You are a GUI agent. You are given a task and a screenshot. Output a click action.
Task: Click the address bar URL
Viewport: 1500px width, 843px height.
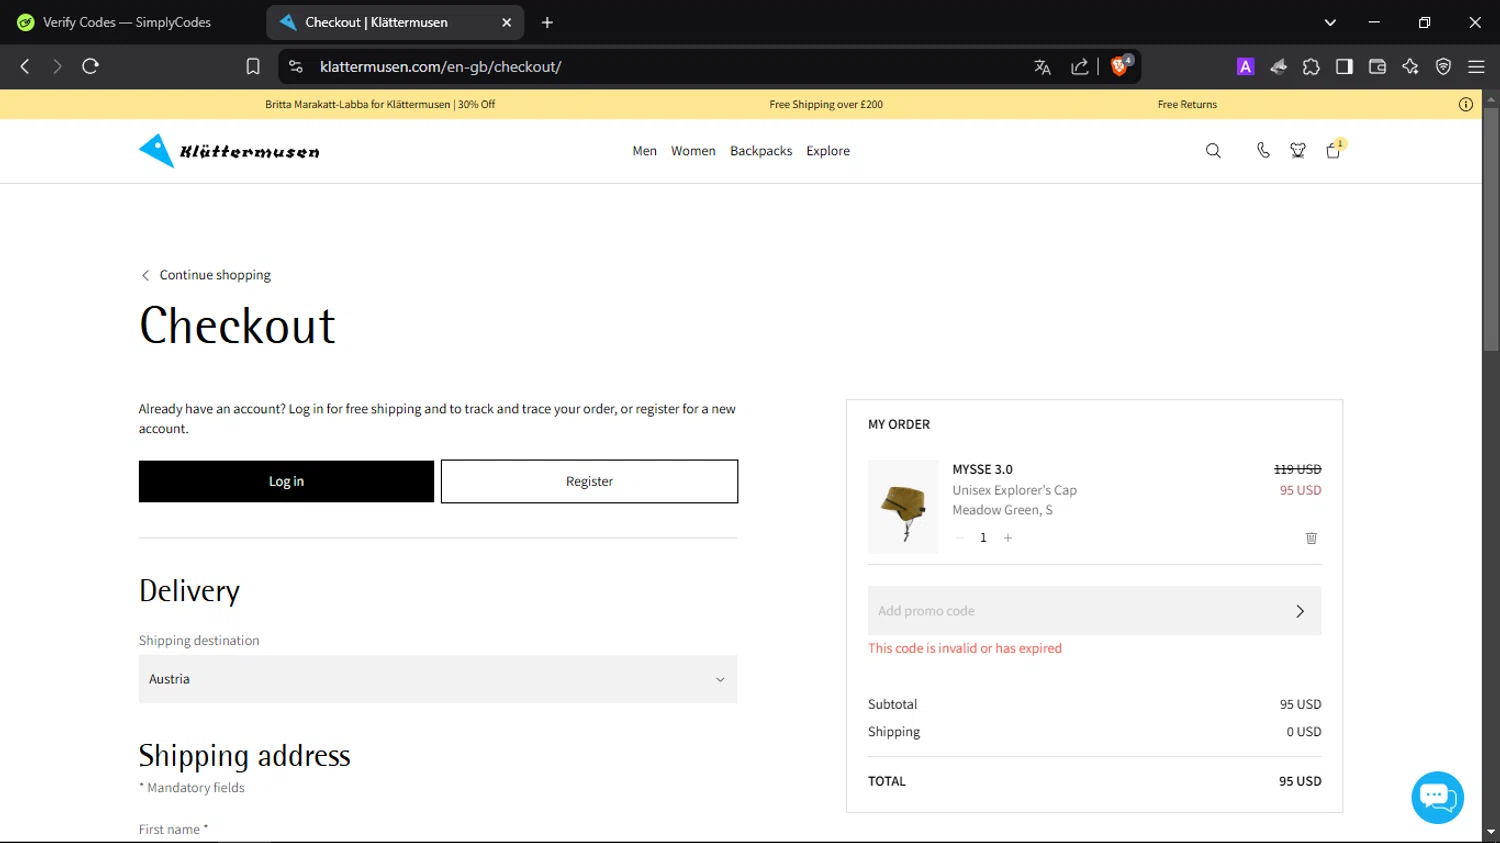(x=441, y=67)
